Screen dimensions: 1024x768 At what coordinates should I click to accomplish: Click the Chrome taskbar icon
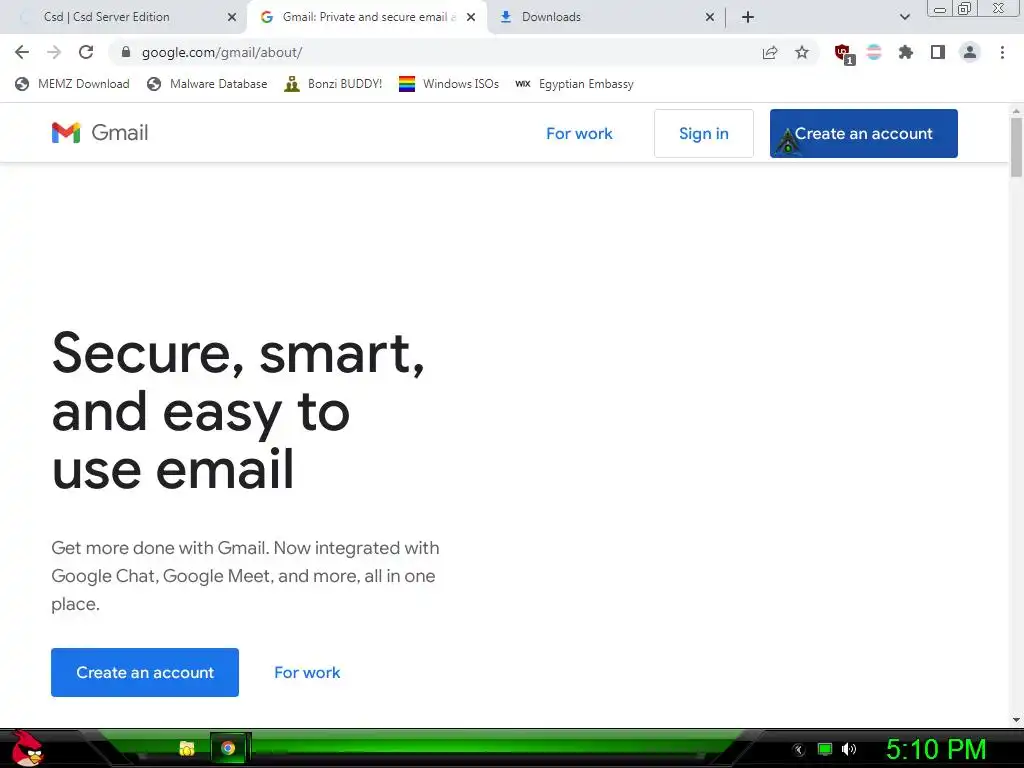(x=228, y=748)
